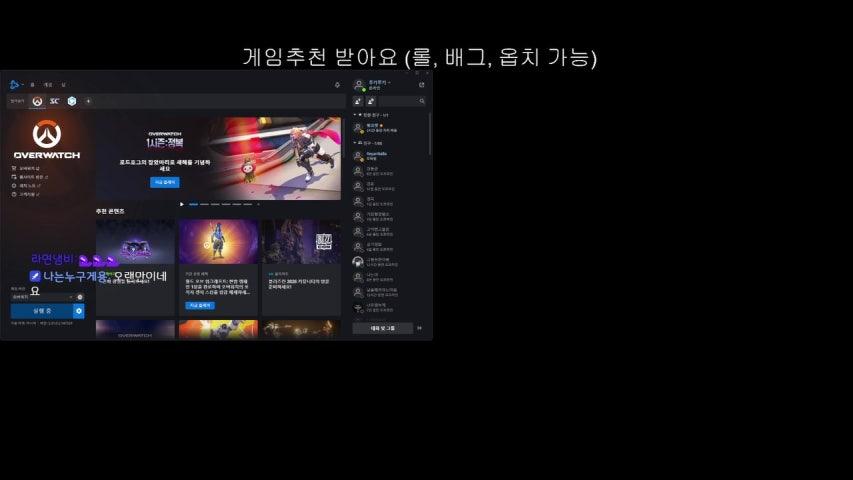Open the Chats and Groups button
Viewport: 853px width, 480px height.
(382, 328)
